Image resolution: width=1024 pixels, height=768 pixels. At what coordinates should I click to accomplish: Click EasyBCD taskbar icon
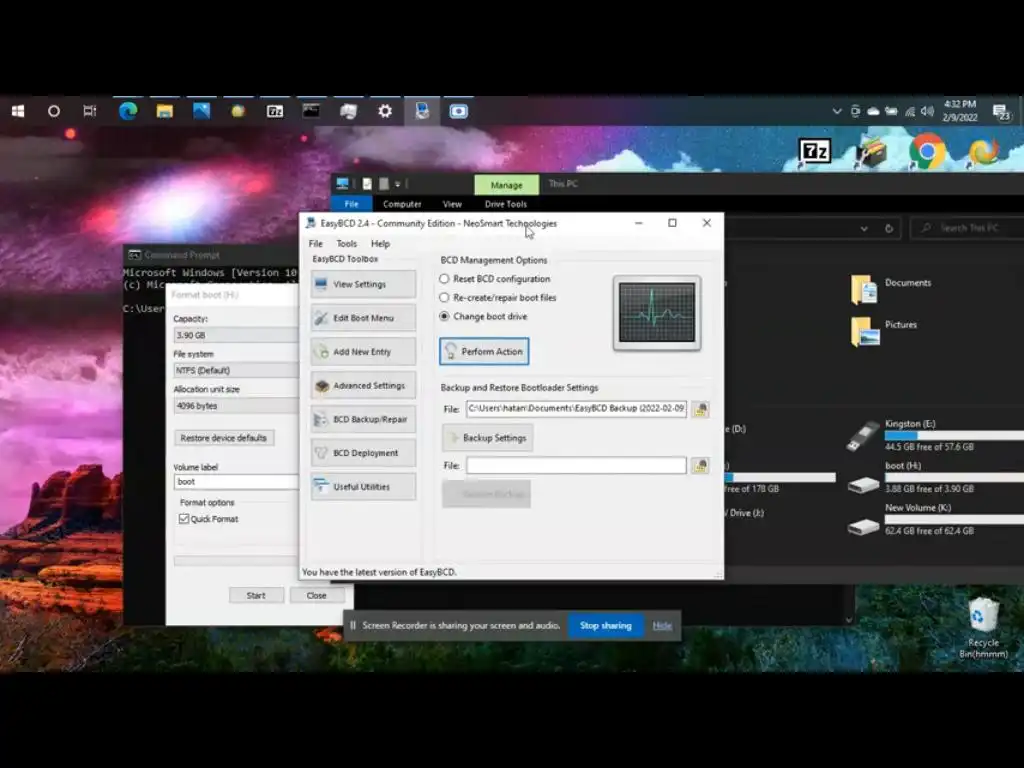(x=422, y=112)
